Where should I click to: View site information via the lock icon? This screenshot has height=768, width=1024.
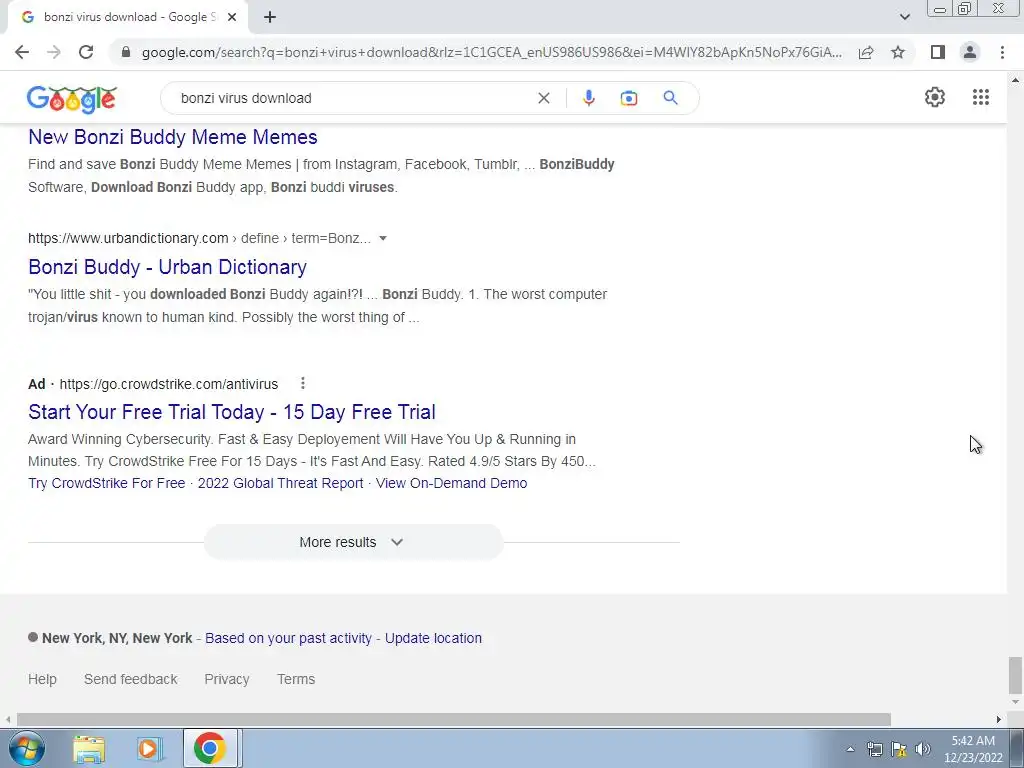126,52
